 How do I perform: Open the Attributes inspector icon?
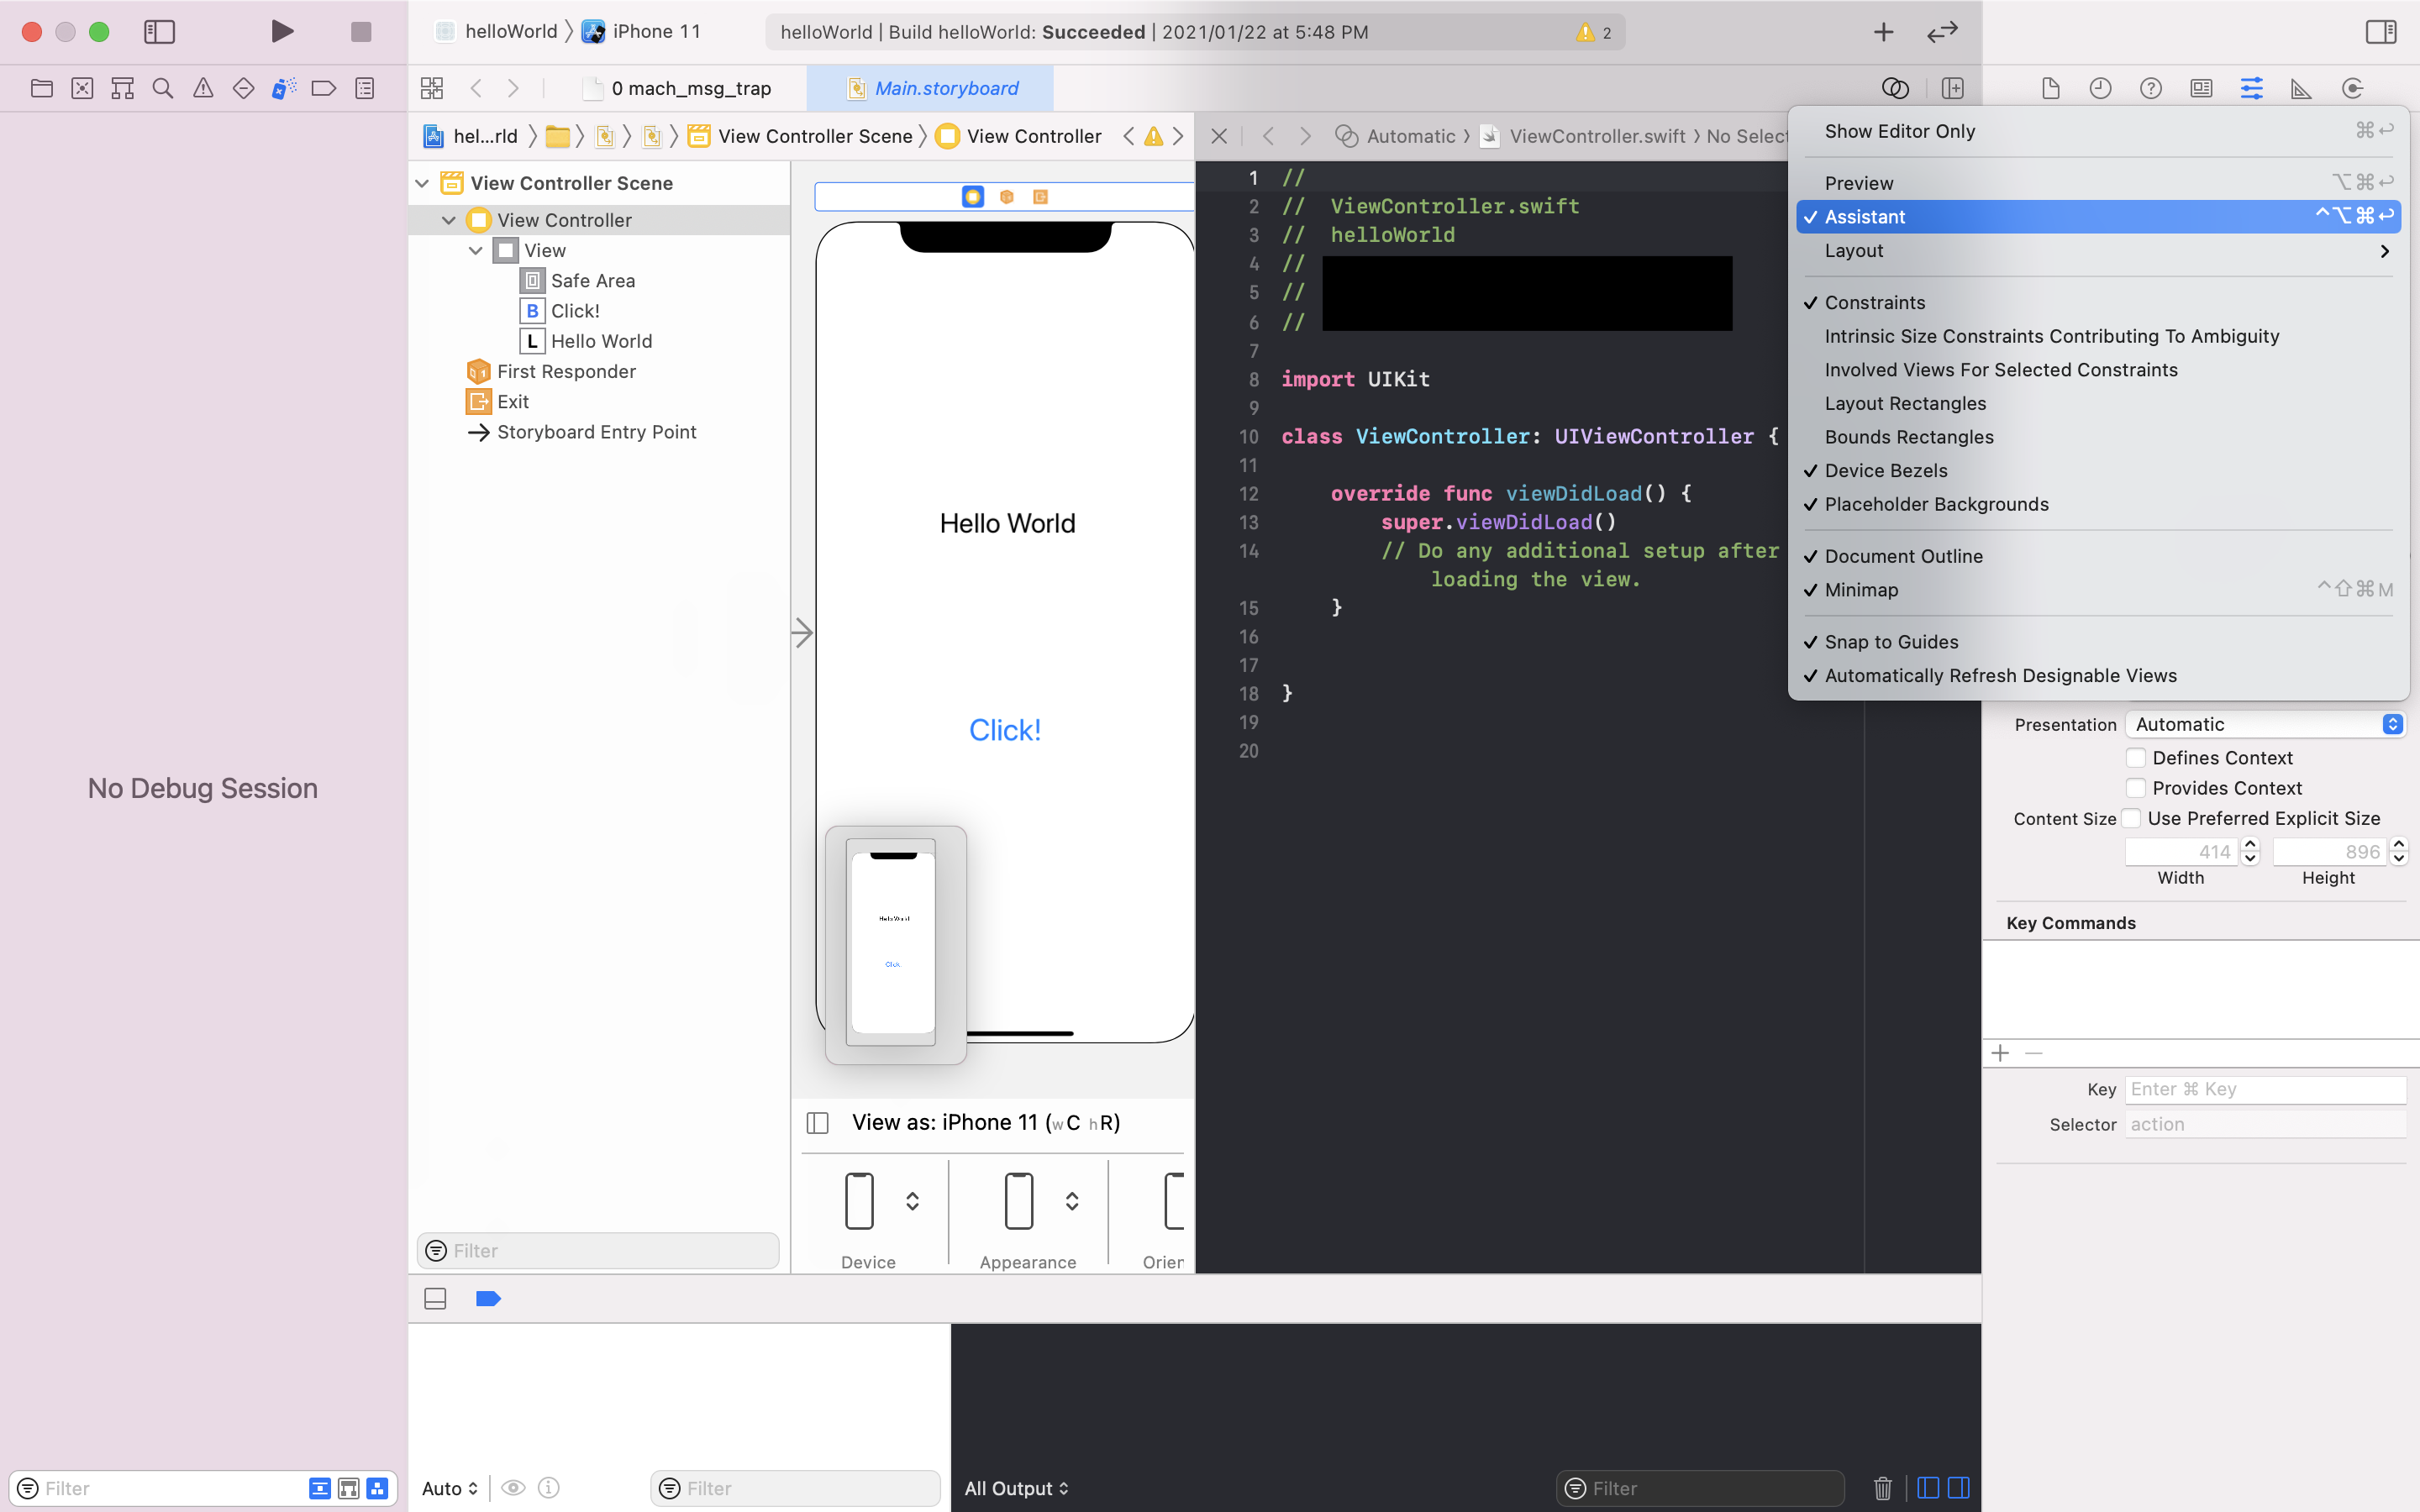click(2251, 88)
